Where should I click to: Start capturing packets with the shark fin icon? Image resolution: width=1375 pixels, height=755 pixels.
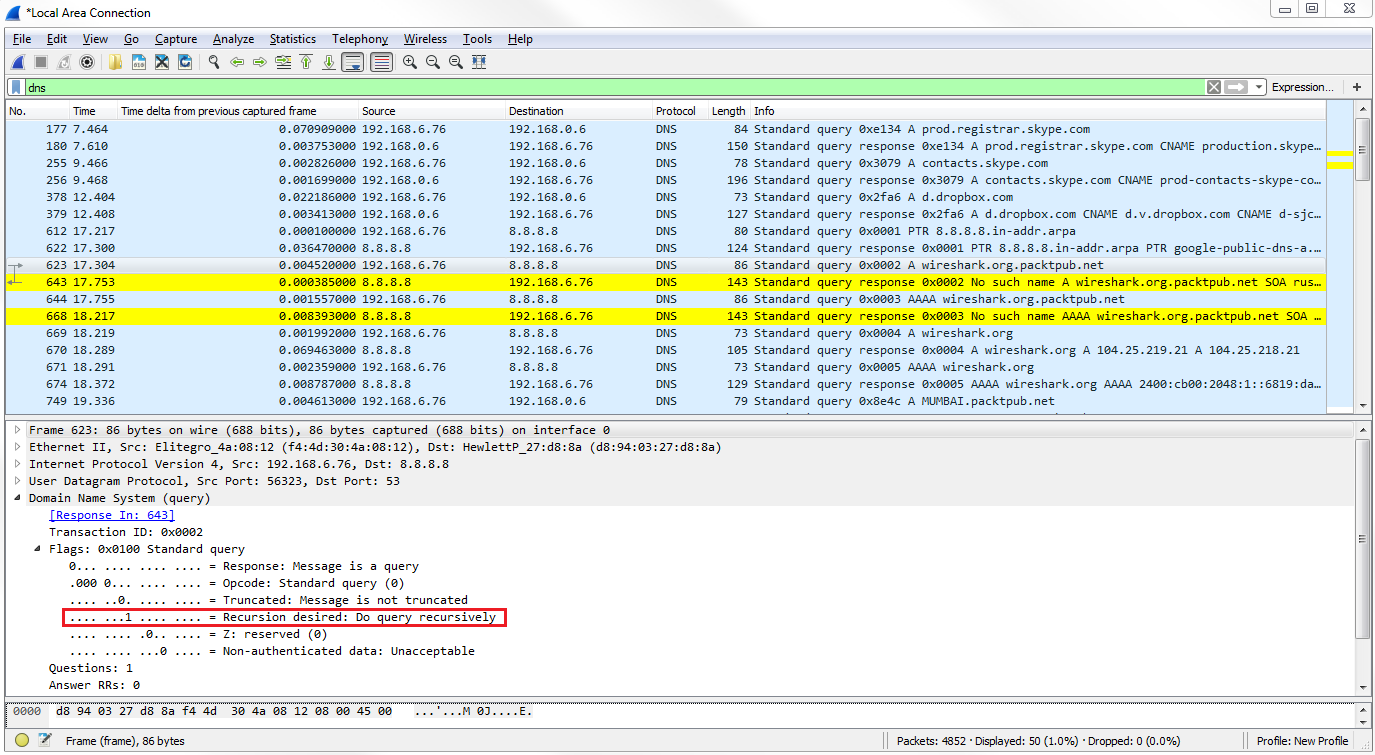coord(18,62)
